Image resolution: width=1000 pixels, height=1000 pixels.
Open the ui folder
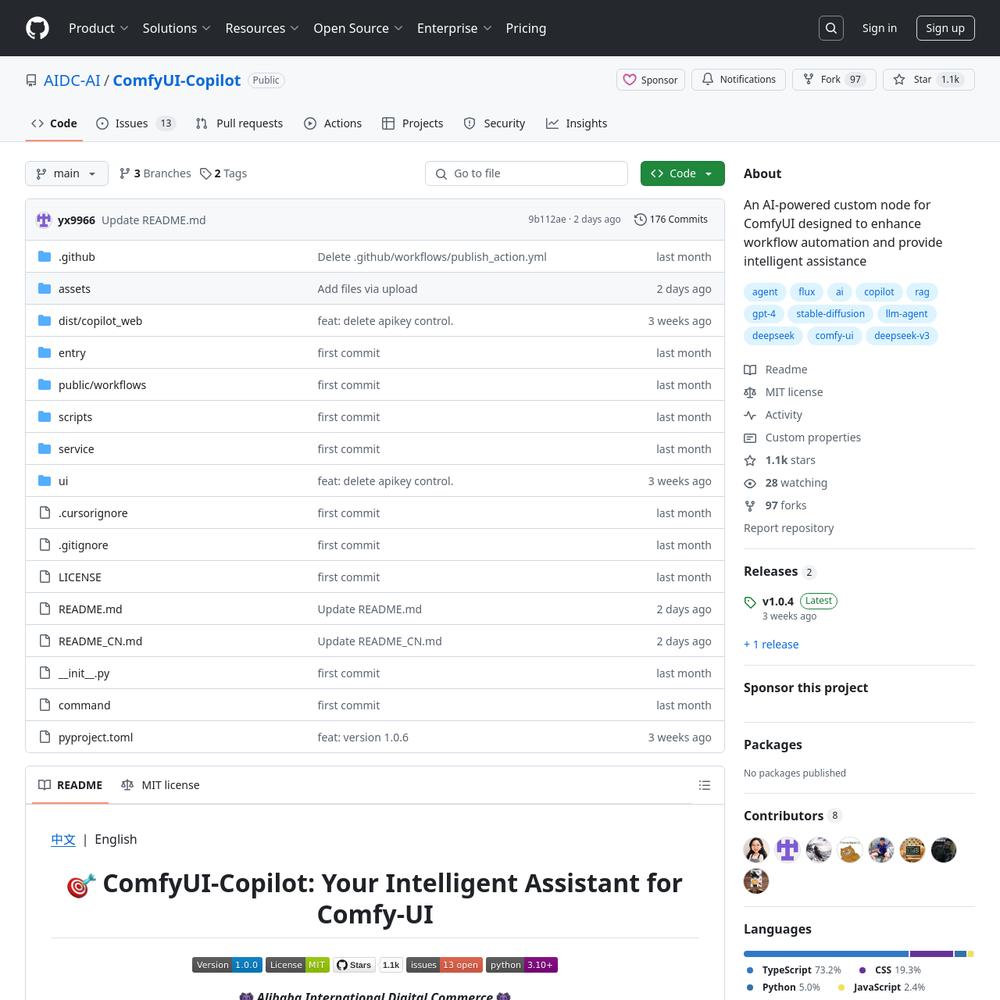(x=63, y=481)
